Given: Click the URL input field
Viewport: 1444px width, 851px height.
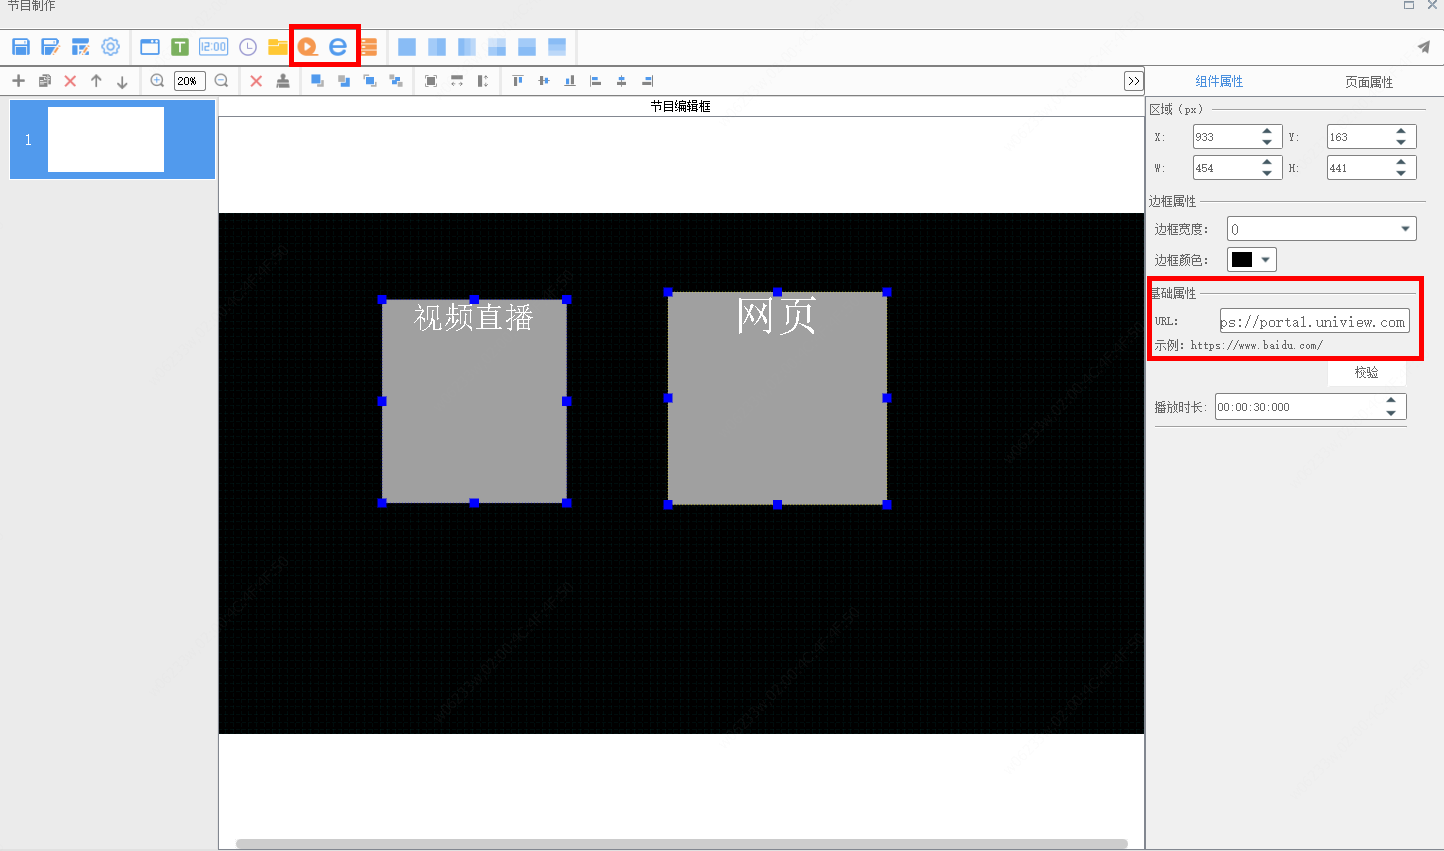Looking at the screenshot, I should click(1314, 322).
